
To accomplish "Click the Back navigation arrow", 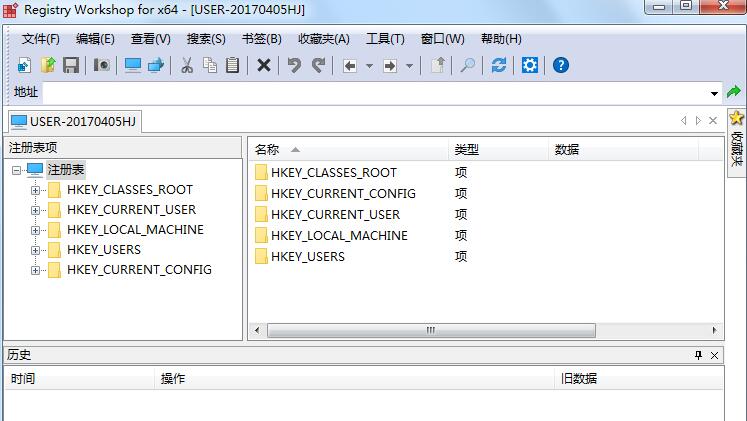I will pos(350,65).
